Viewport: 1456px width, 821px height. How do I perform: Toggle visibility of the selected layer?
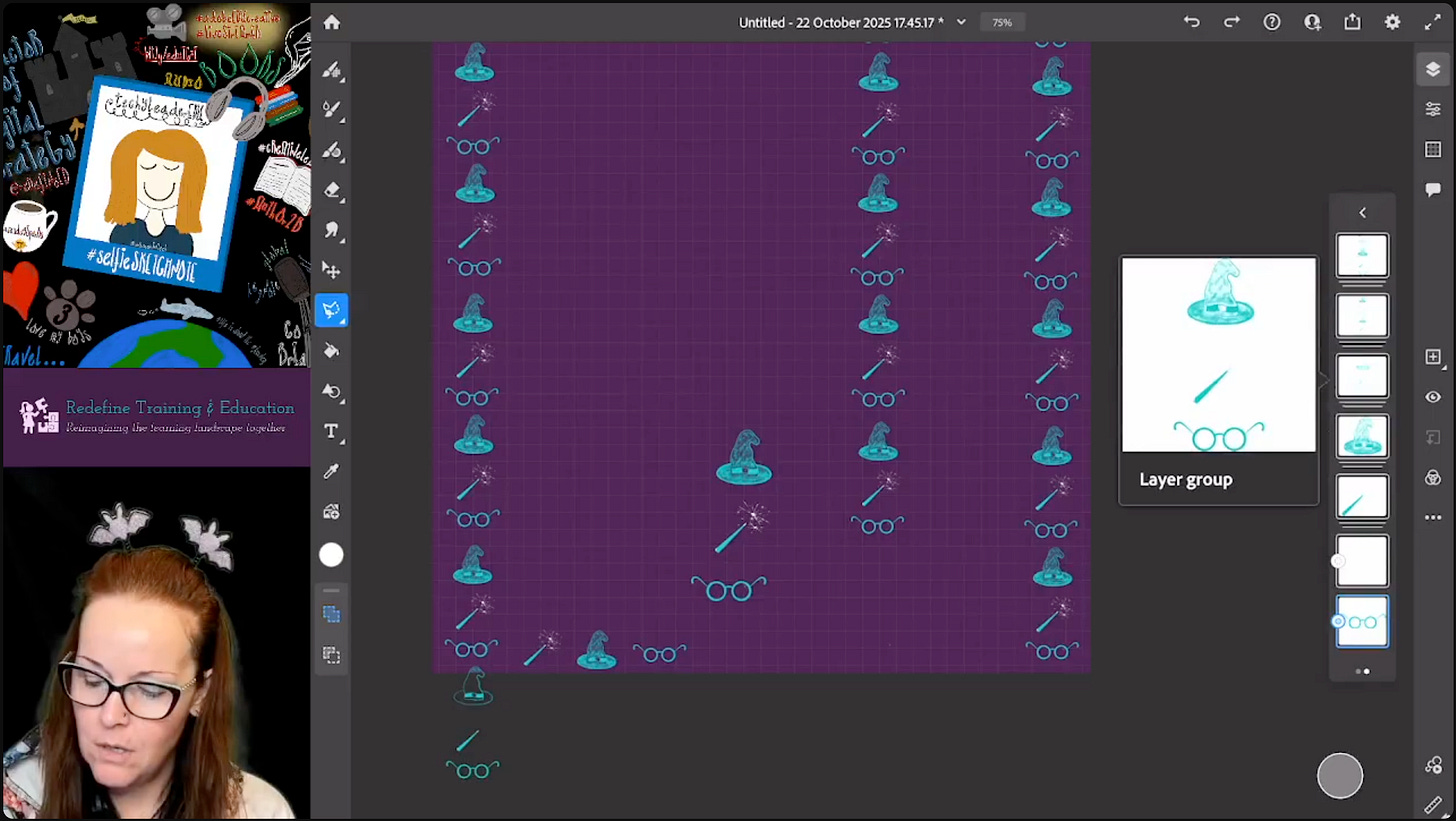pos(1433,396)
